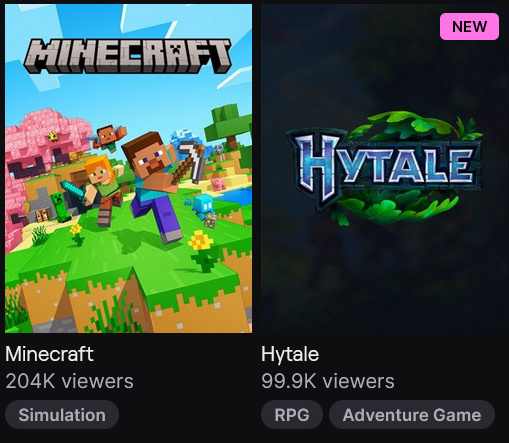Select the RPG tag
Screen dimensions: 509x443
pos(292,415)
